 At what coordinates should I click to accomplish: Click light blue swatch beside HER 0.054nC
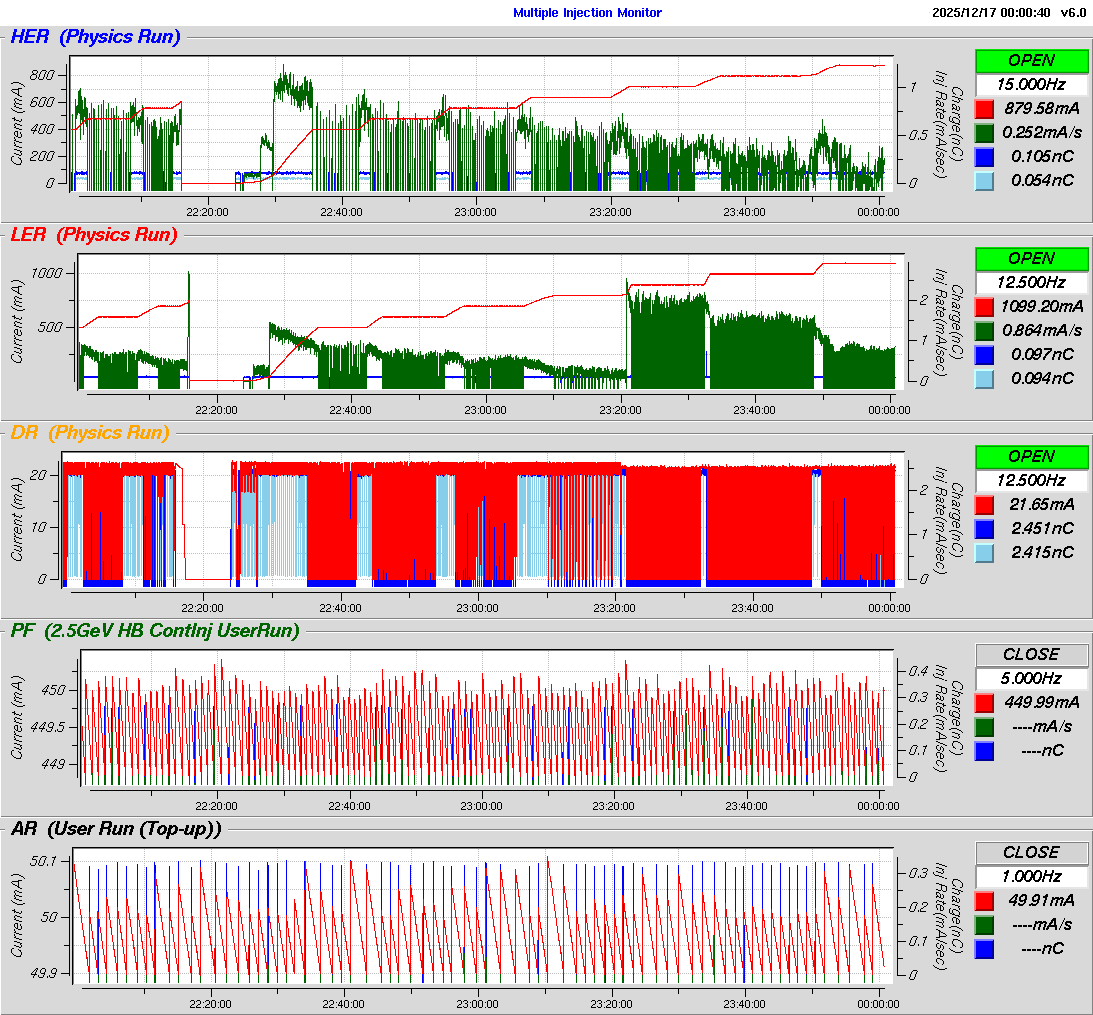click(x=984, y=181)
